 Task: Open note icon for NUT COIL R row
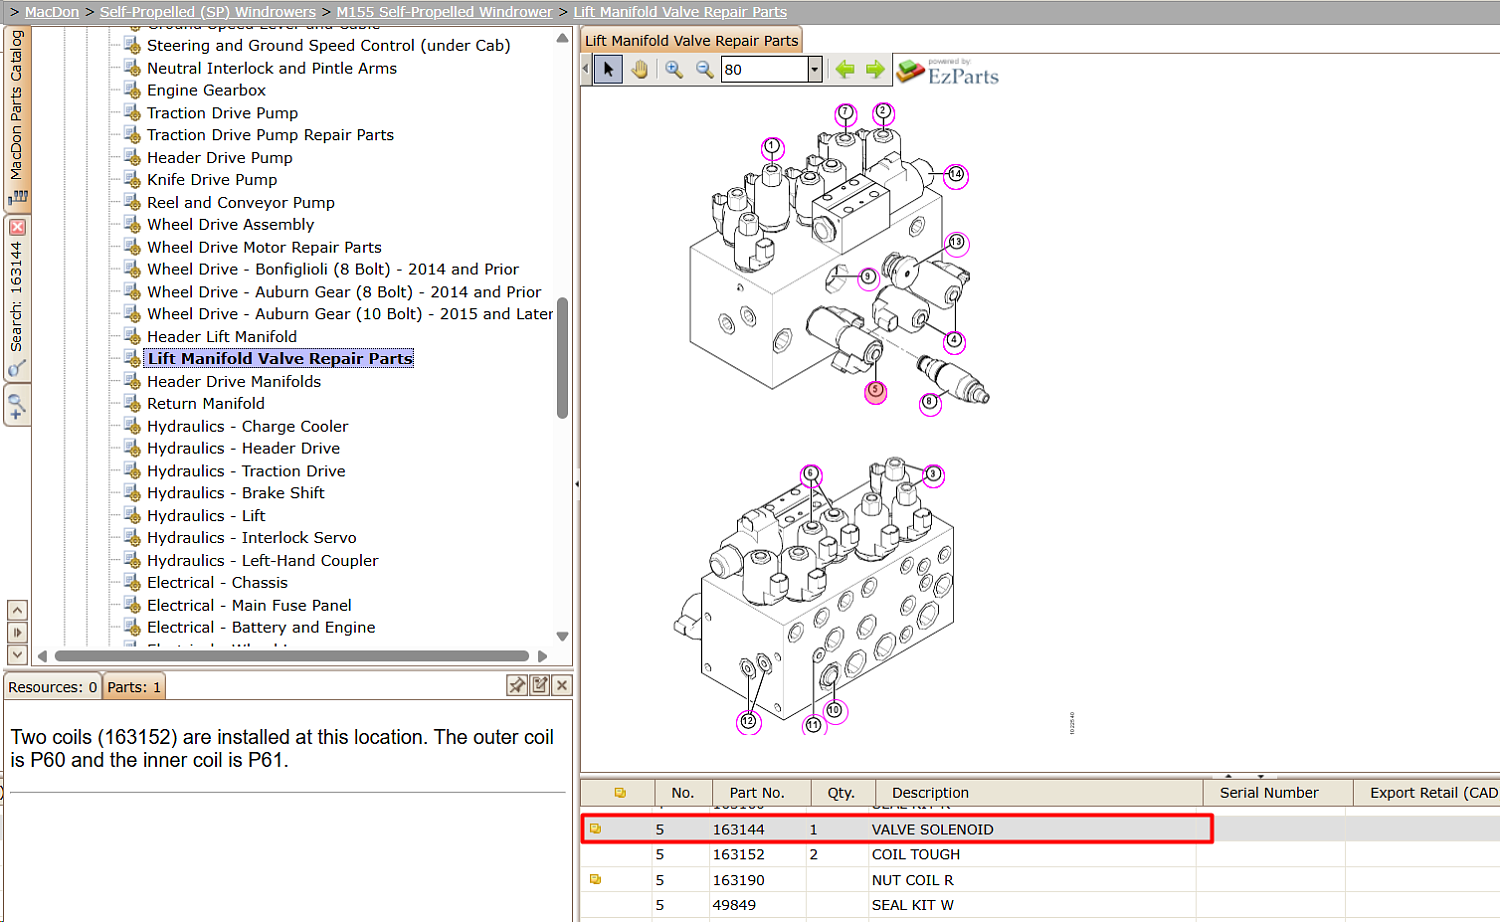tap(595, 880)
